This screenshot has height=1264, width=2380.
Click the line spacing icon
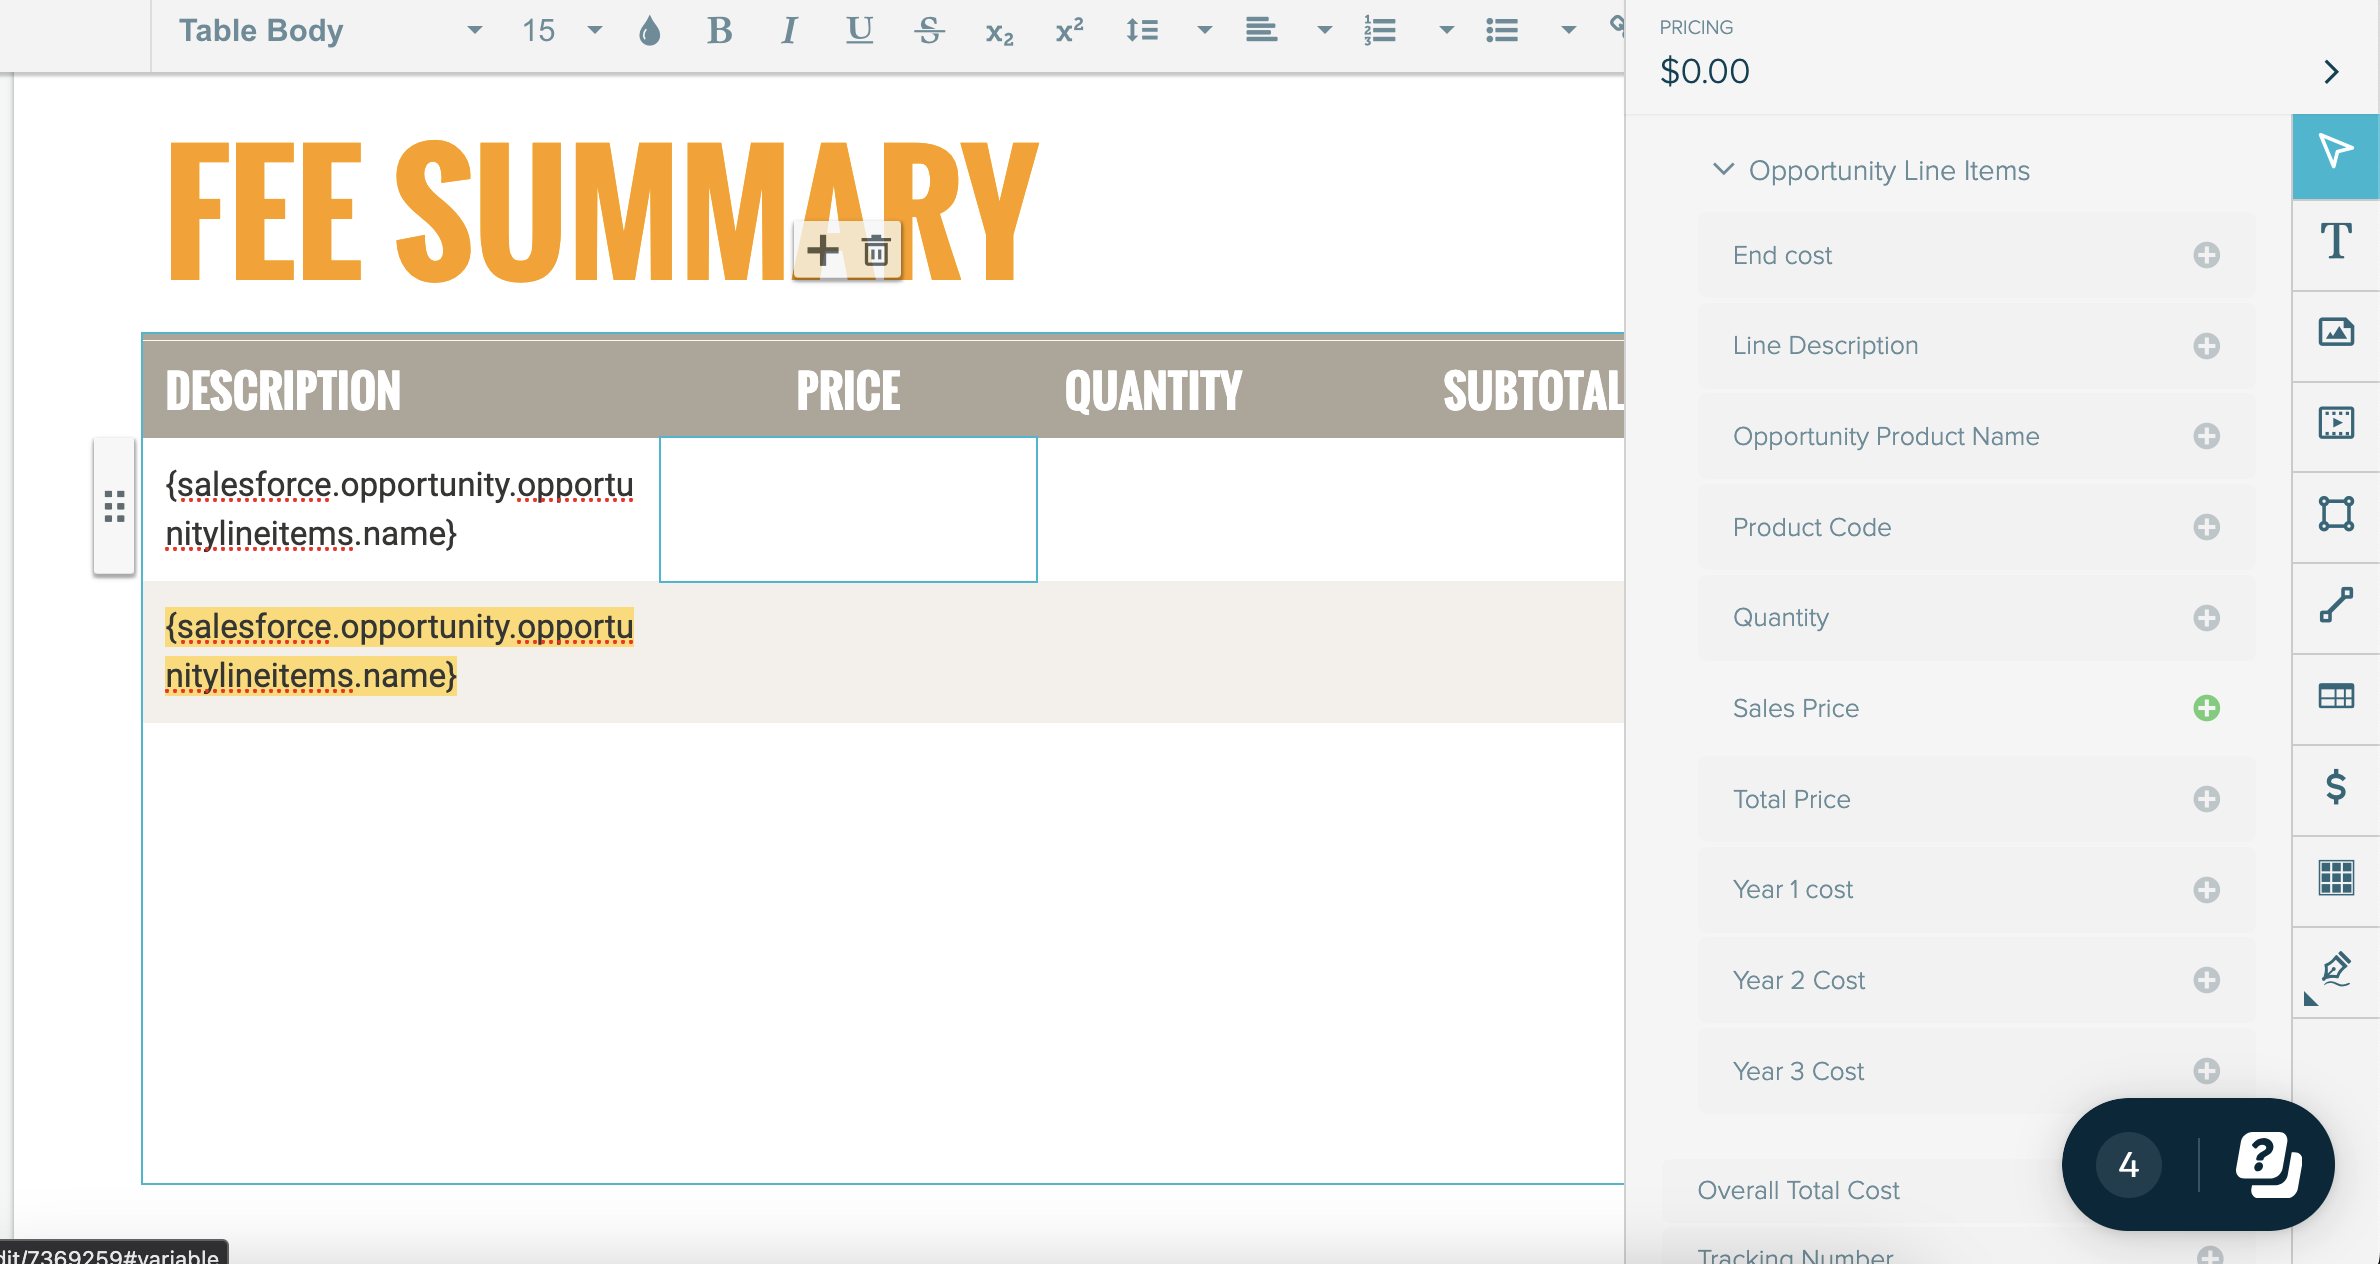[1141, 31]
